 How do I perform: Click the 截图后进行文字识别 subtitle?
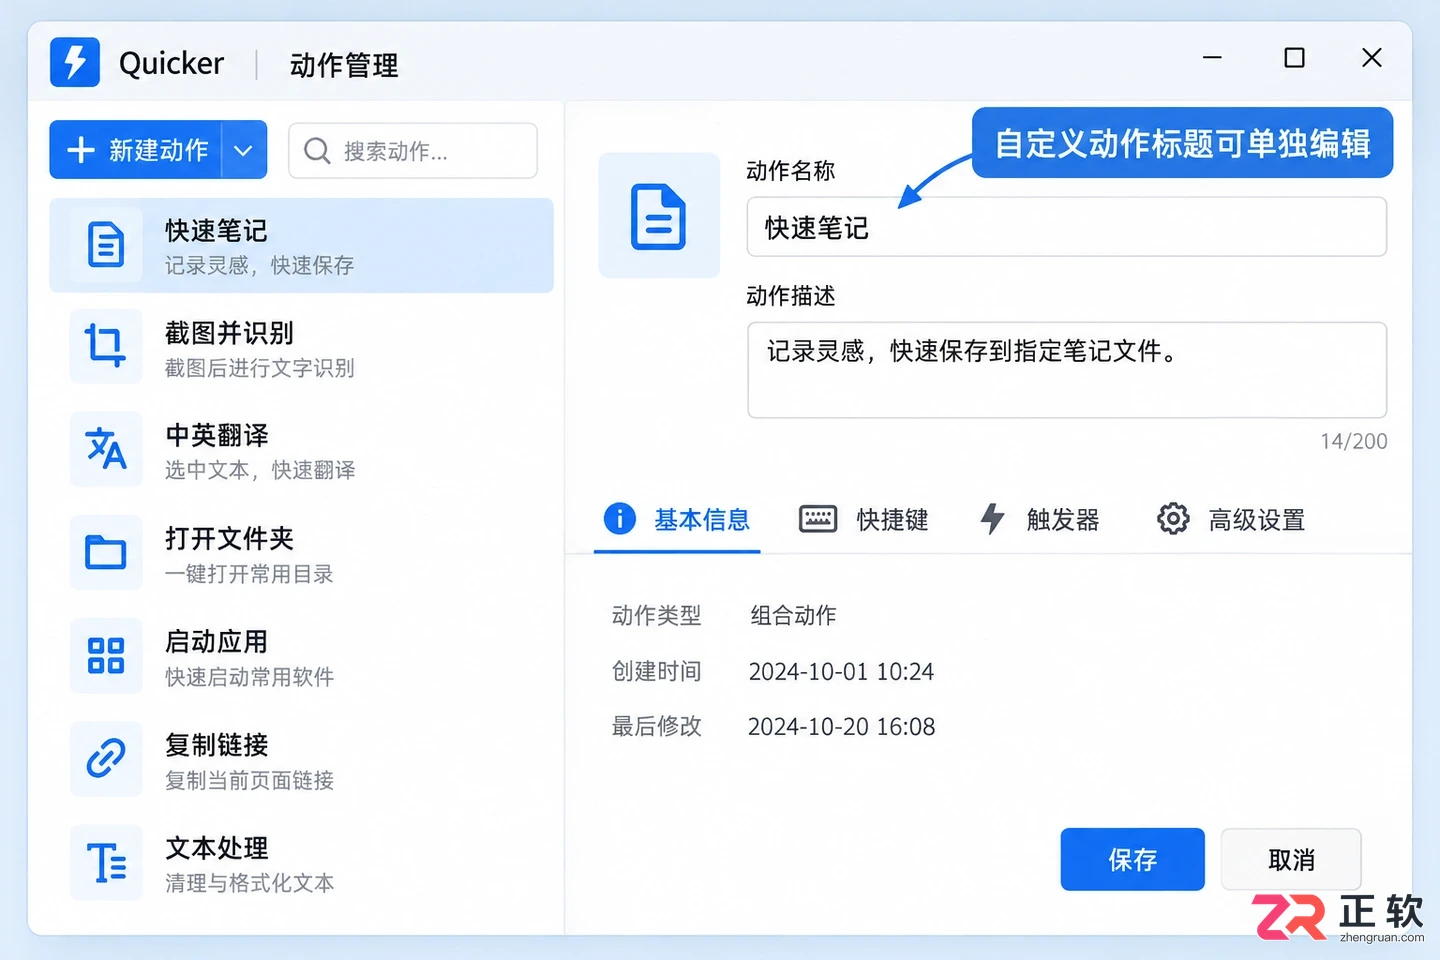(260, 368)
